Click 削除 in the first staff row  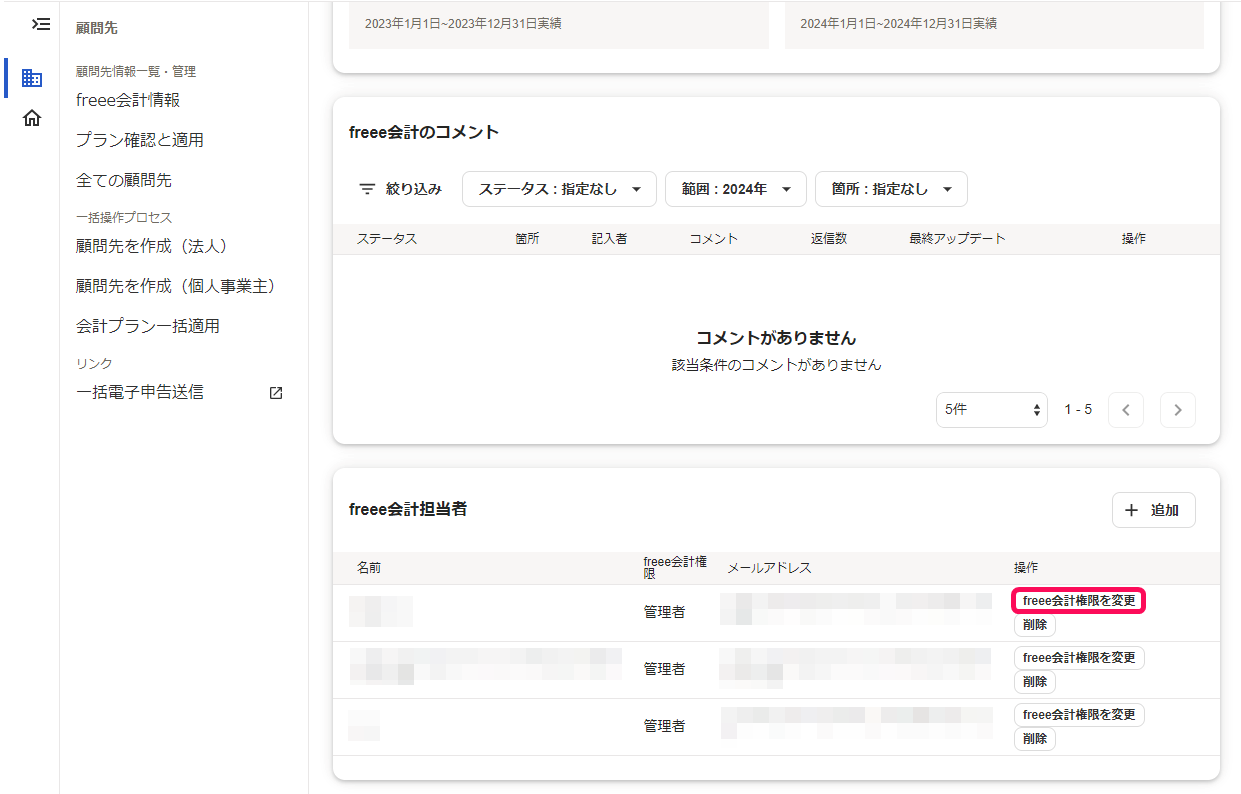pyautogui.click(x=1035, y=625)
